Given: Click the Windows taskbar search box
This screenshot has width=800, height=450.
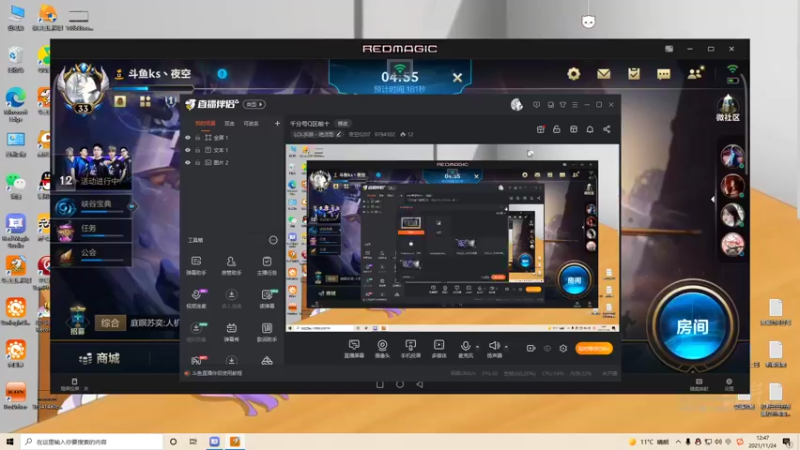Looking at the screenshot, I should click(x=92, y=441).
